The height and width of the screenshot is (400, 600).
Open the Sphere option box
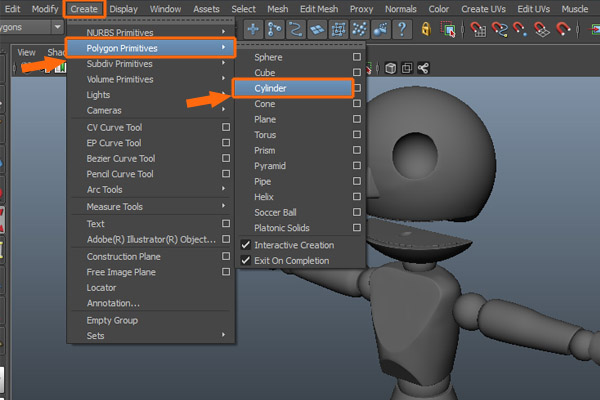click(356, 58)
